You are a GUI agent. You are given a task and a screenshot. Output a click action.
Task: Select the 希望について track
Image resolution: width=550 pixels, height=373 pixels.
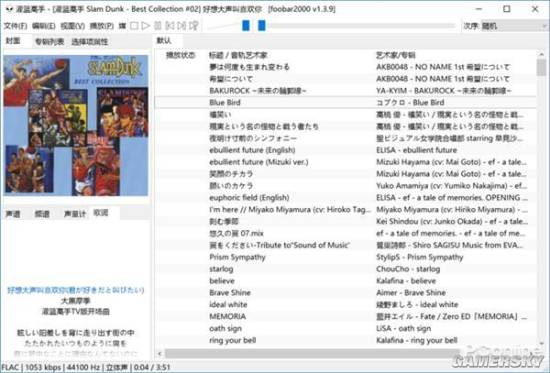pos(231,79)
